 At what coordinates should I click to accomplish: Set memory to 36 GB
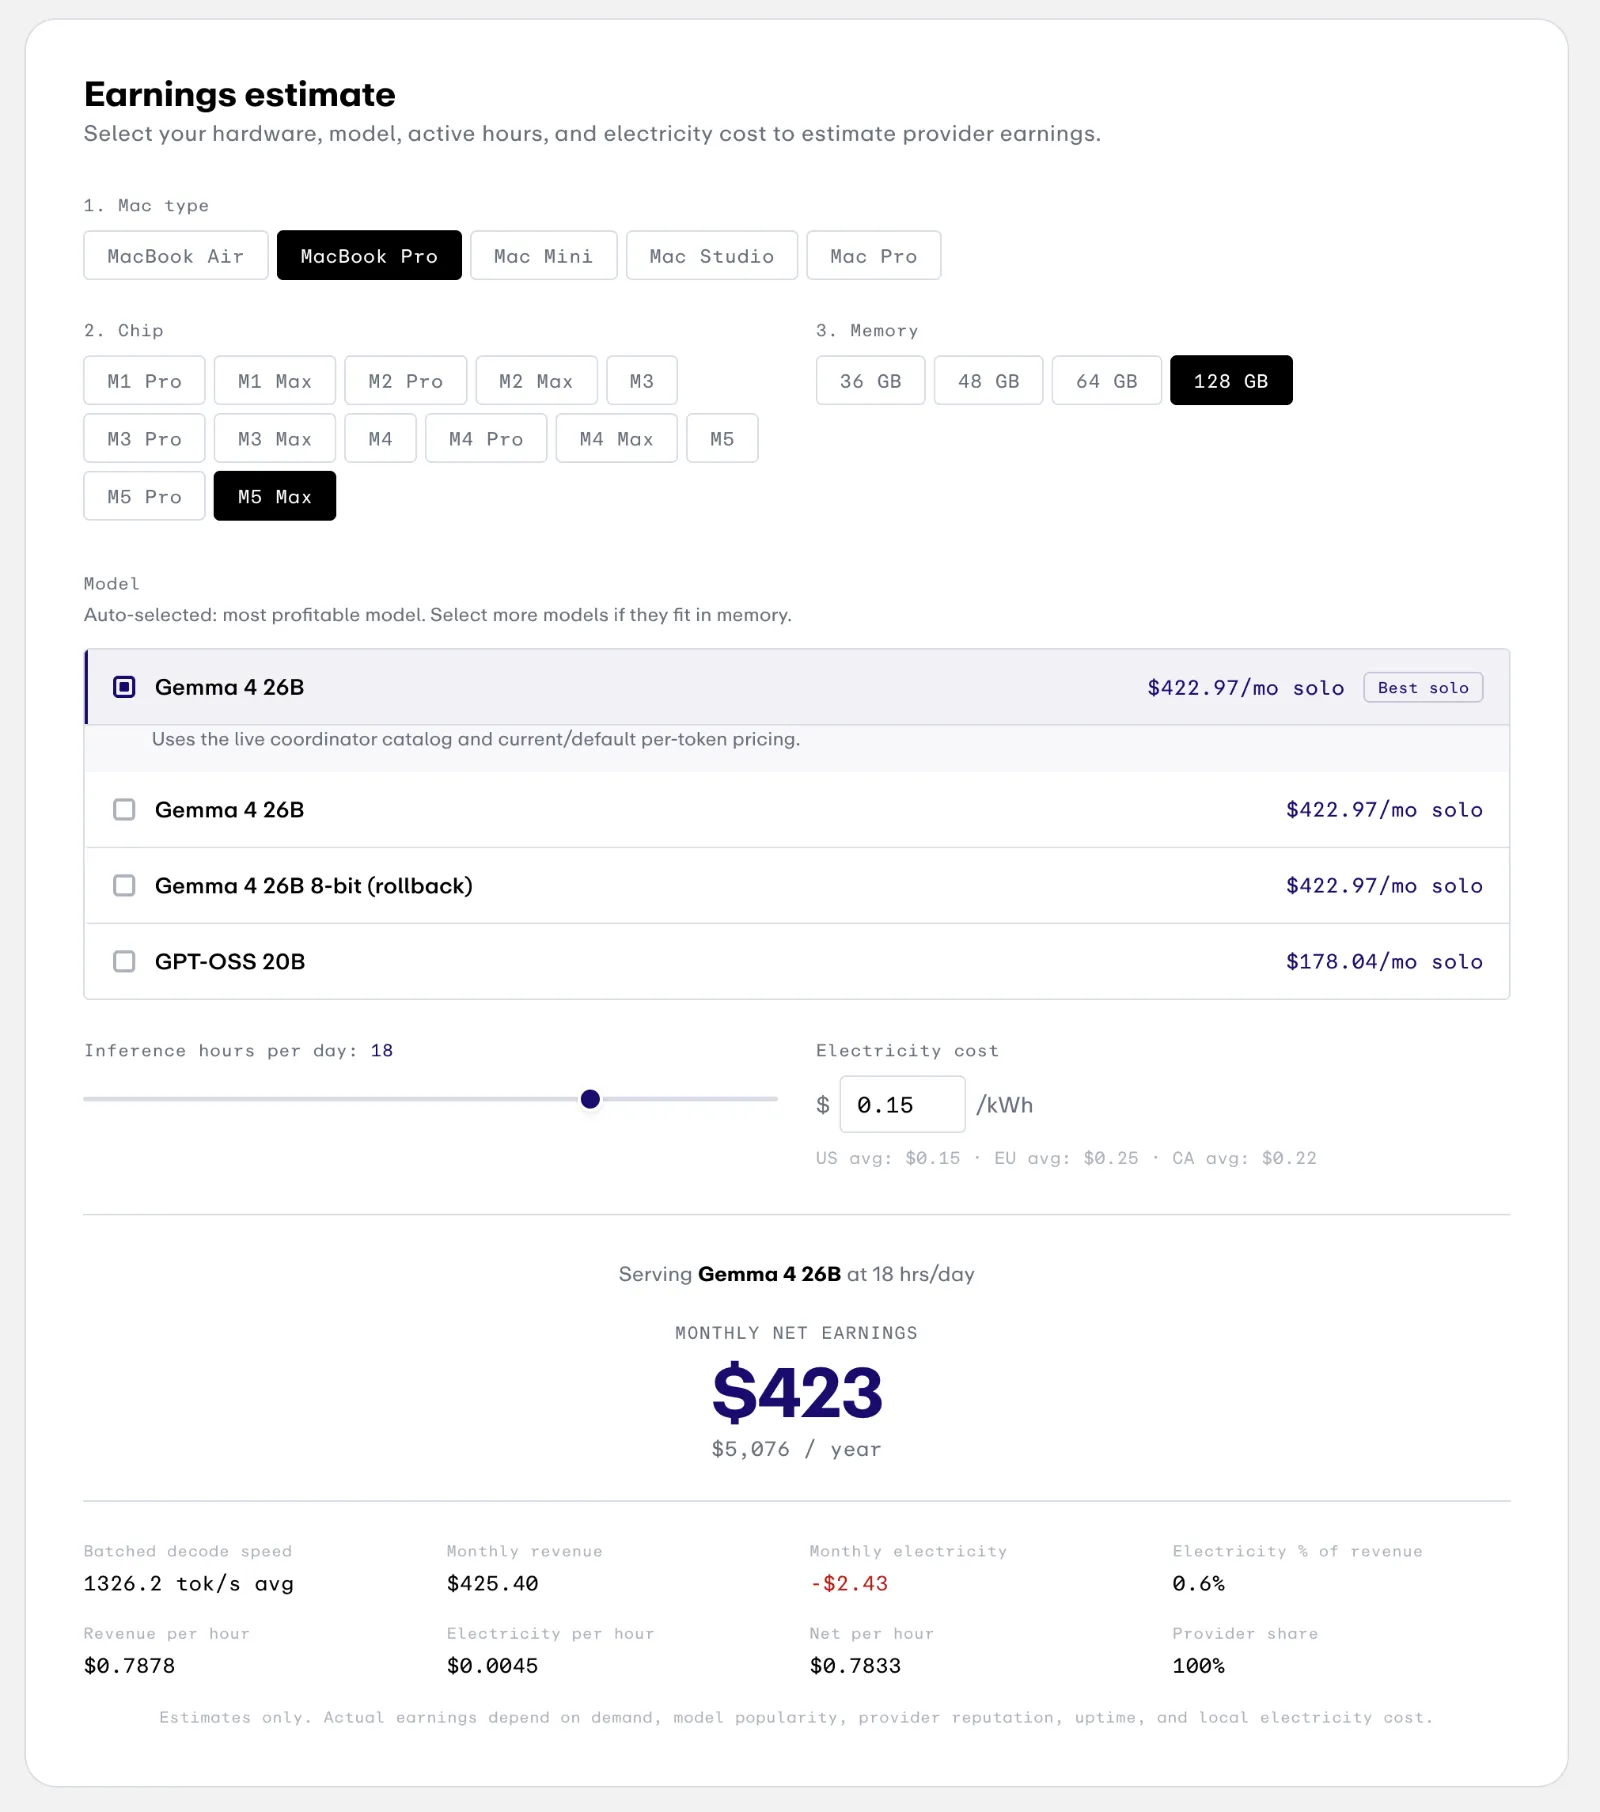click(870, 381)
